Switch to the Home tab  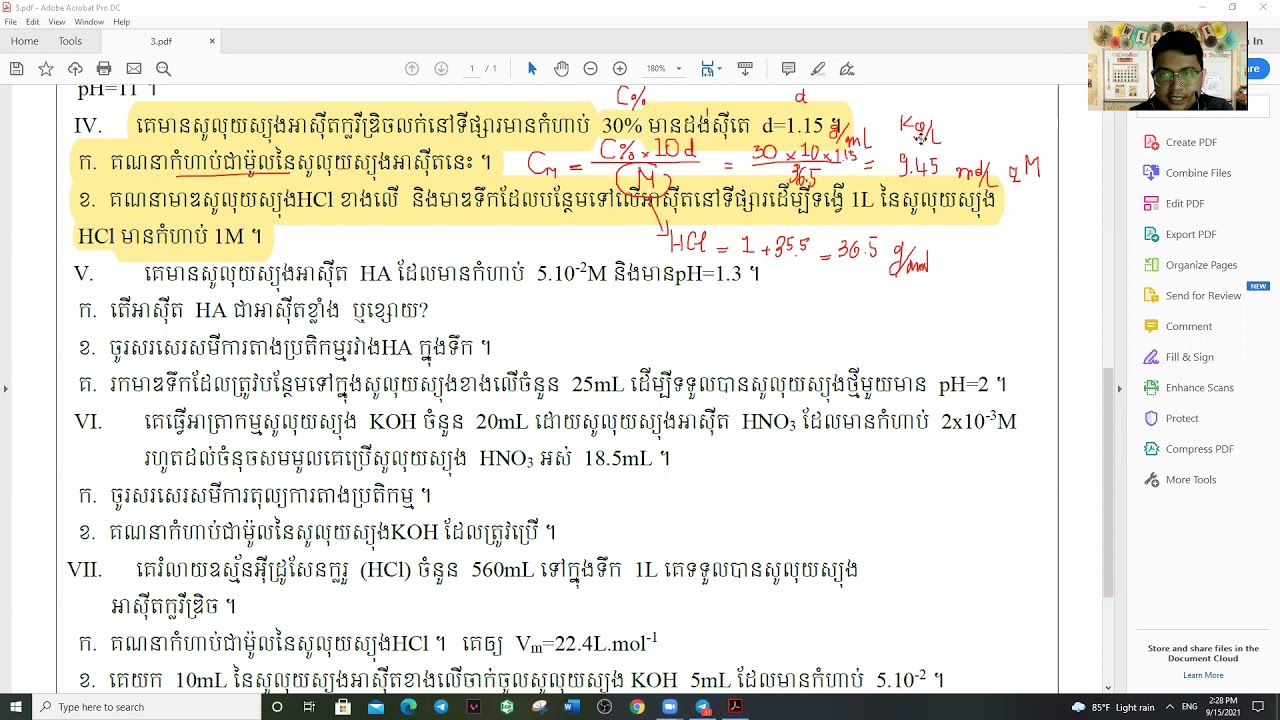click(24, 41)
